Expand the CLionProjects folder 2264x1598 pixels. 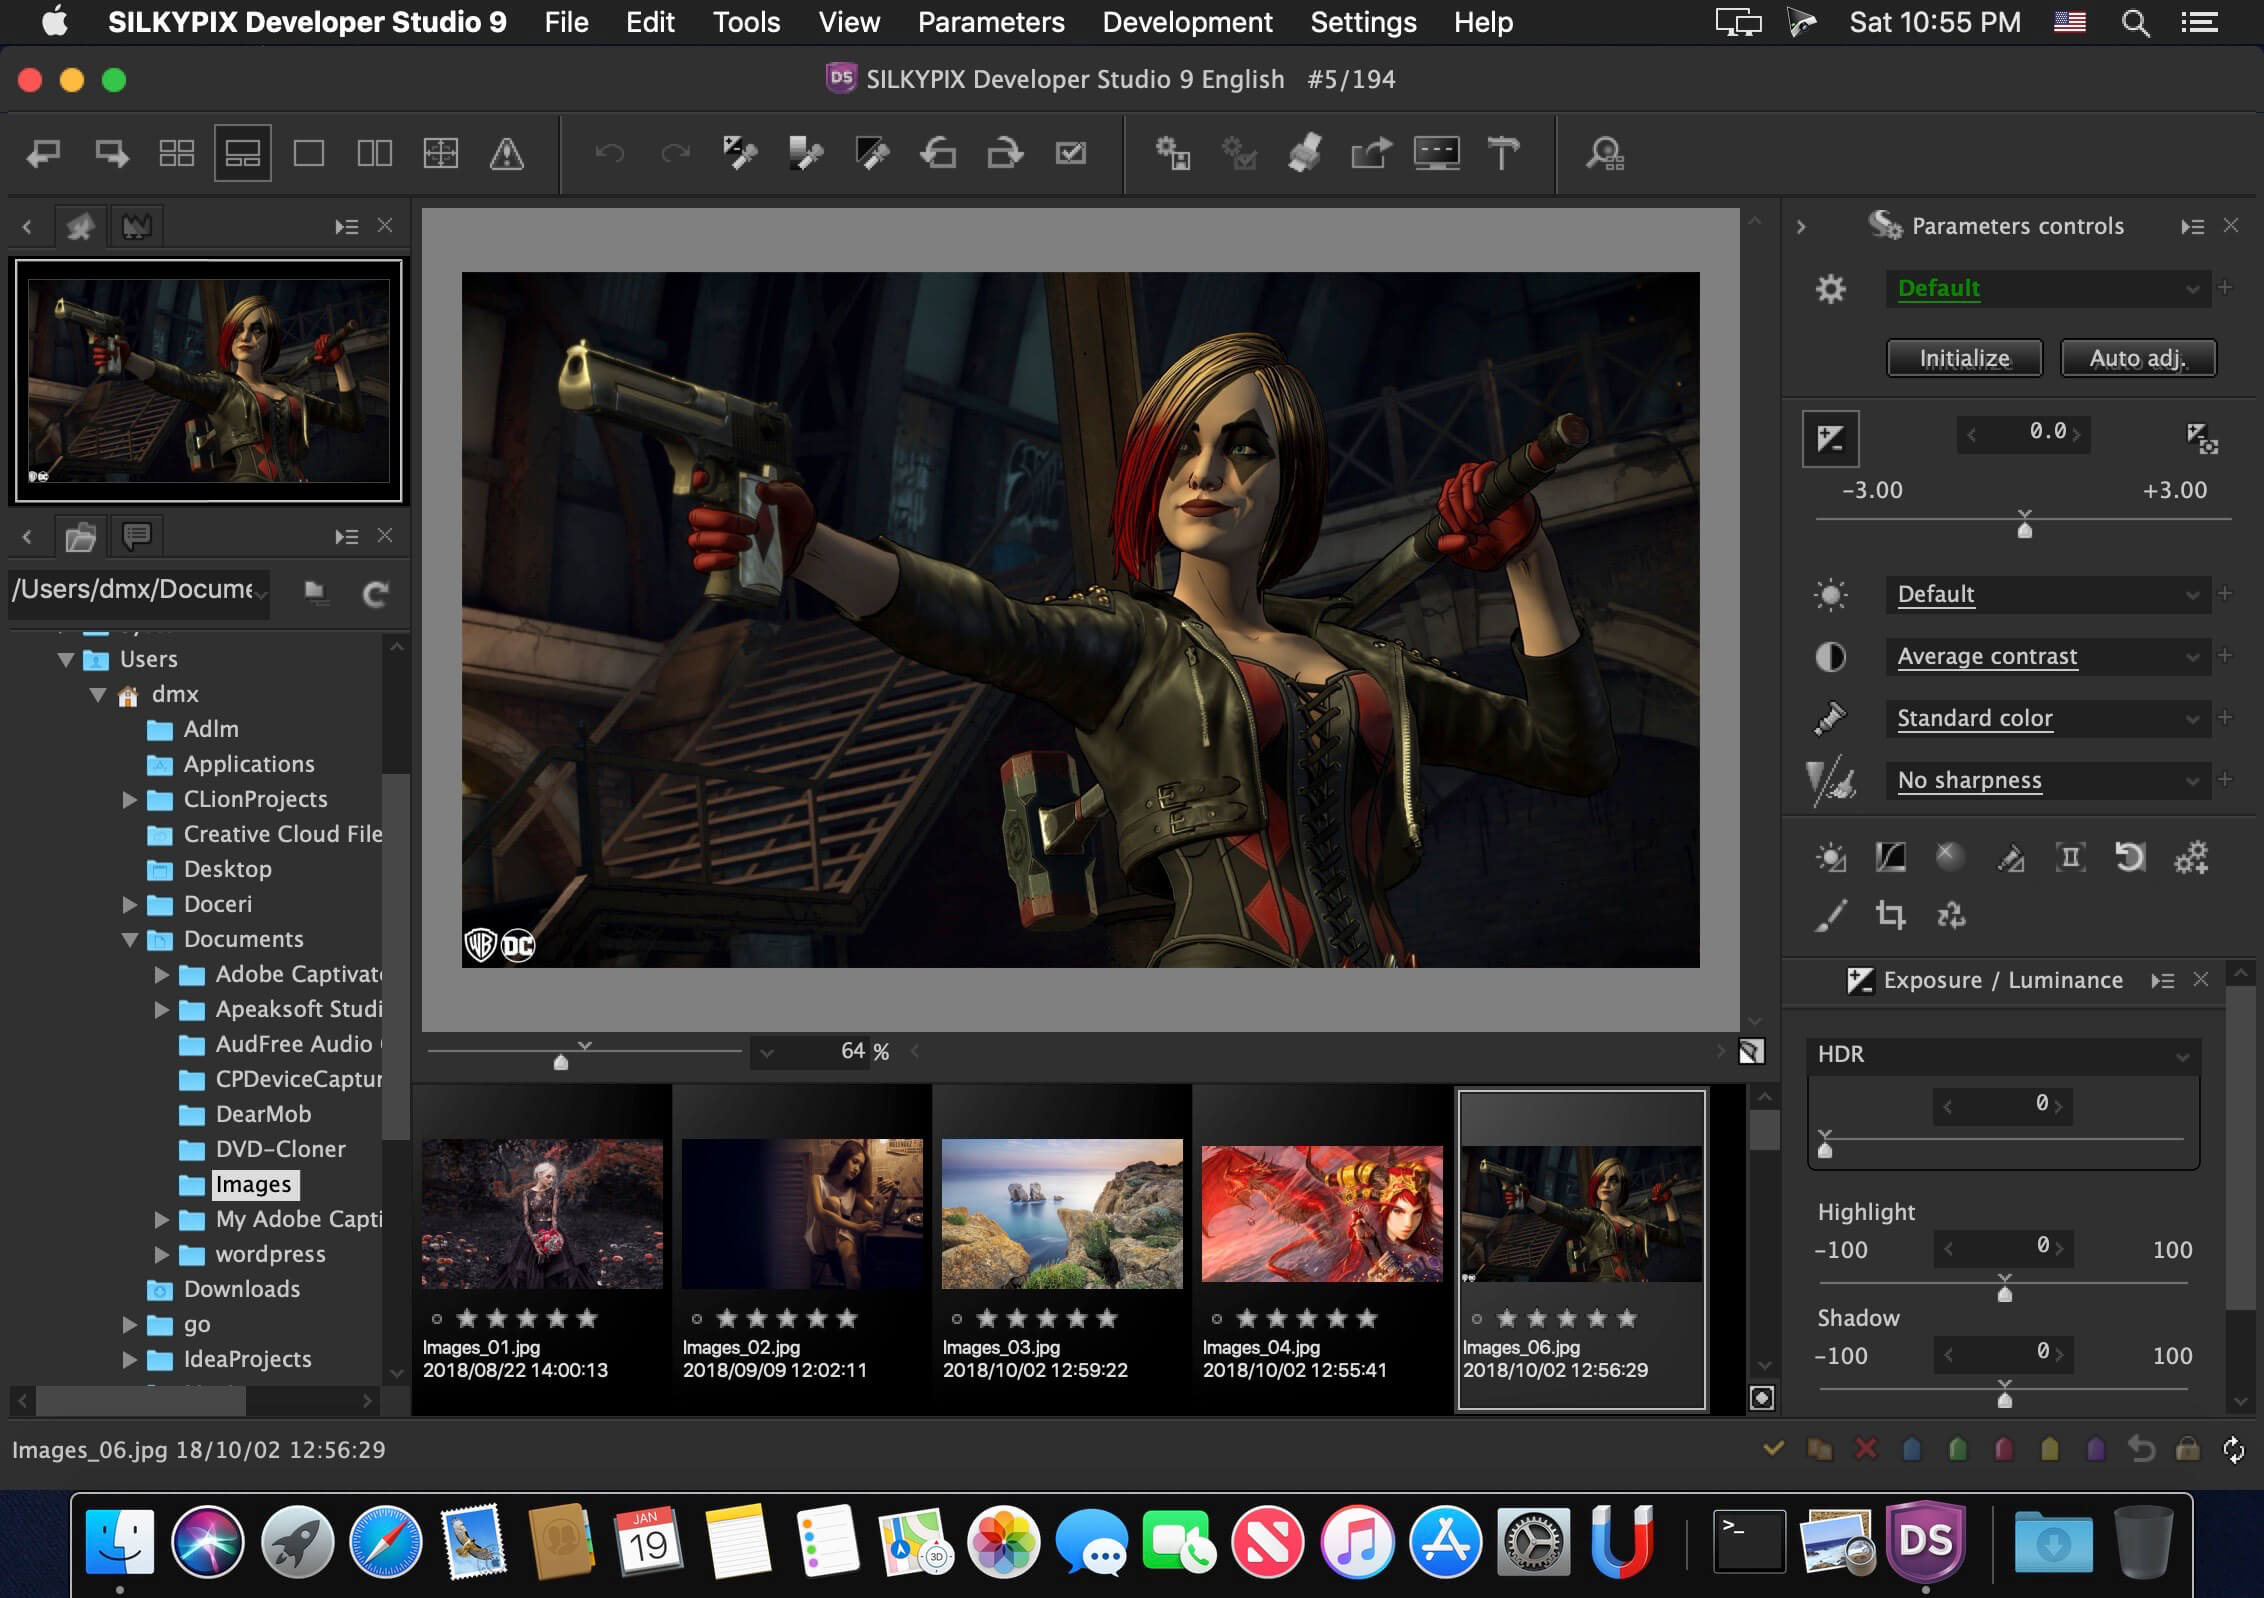click(x=130, y=799)
